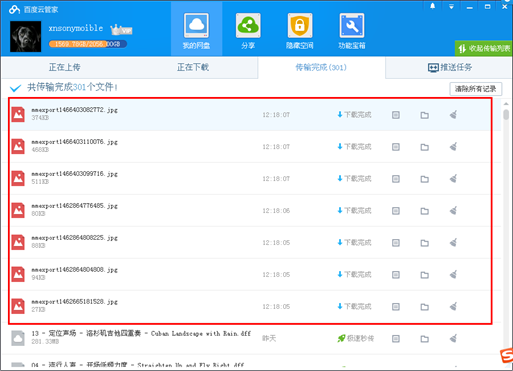Open file mmexport1466403082772.jpg via its document icon
Viewport: 513px width, 371px height.
[x=396, y=115]
